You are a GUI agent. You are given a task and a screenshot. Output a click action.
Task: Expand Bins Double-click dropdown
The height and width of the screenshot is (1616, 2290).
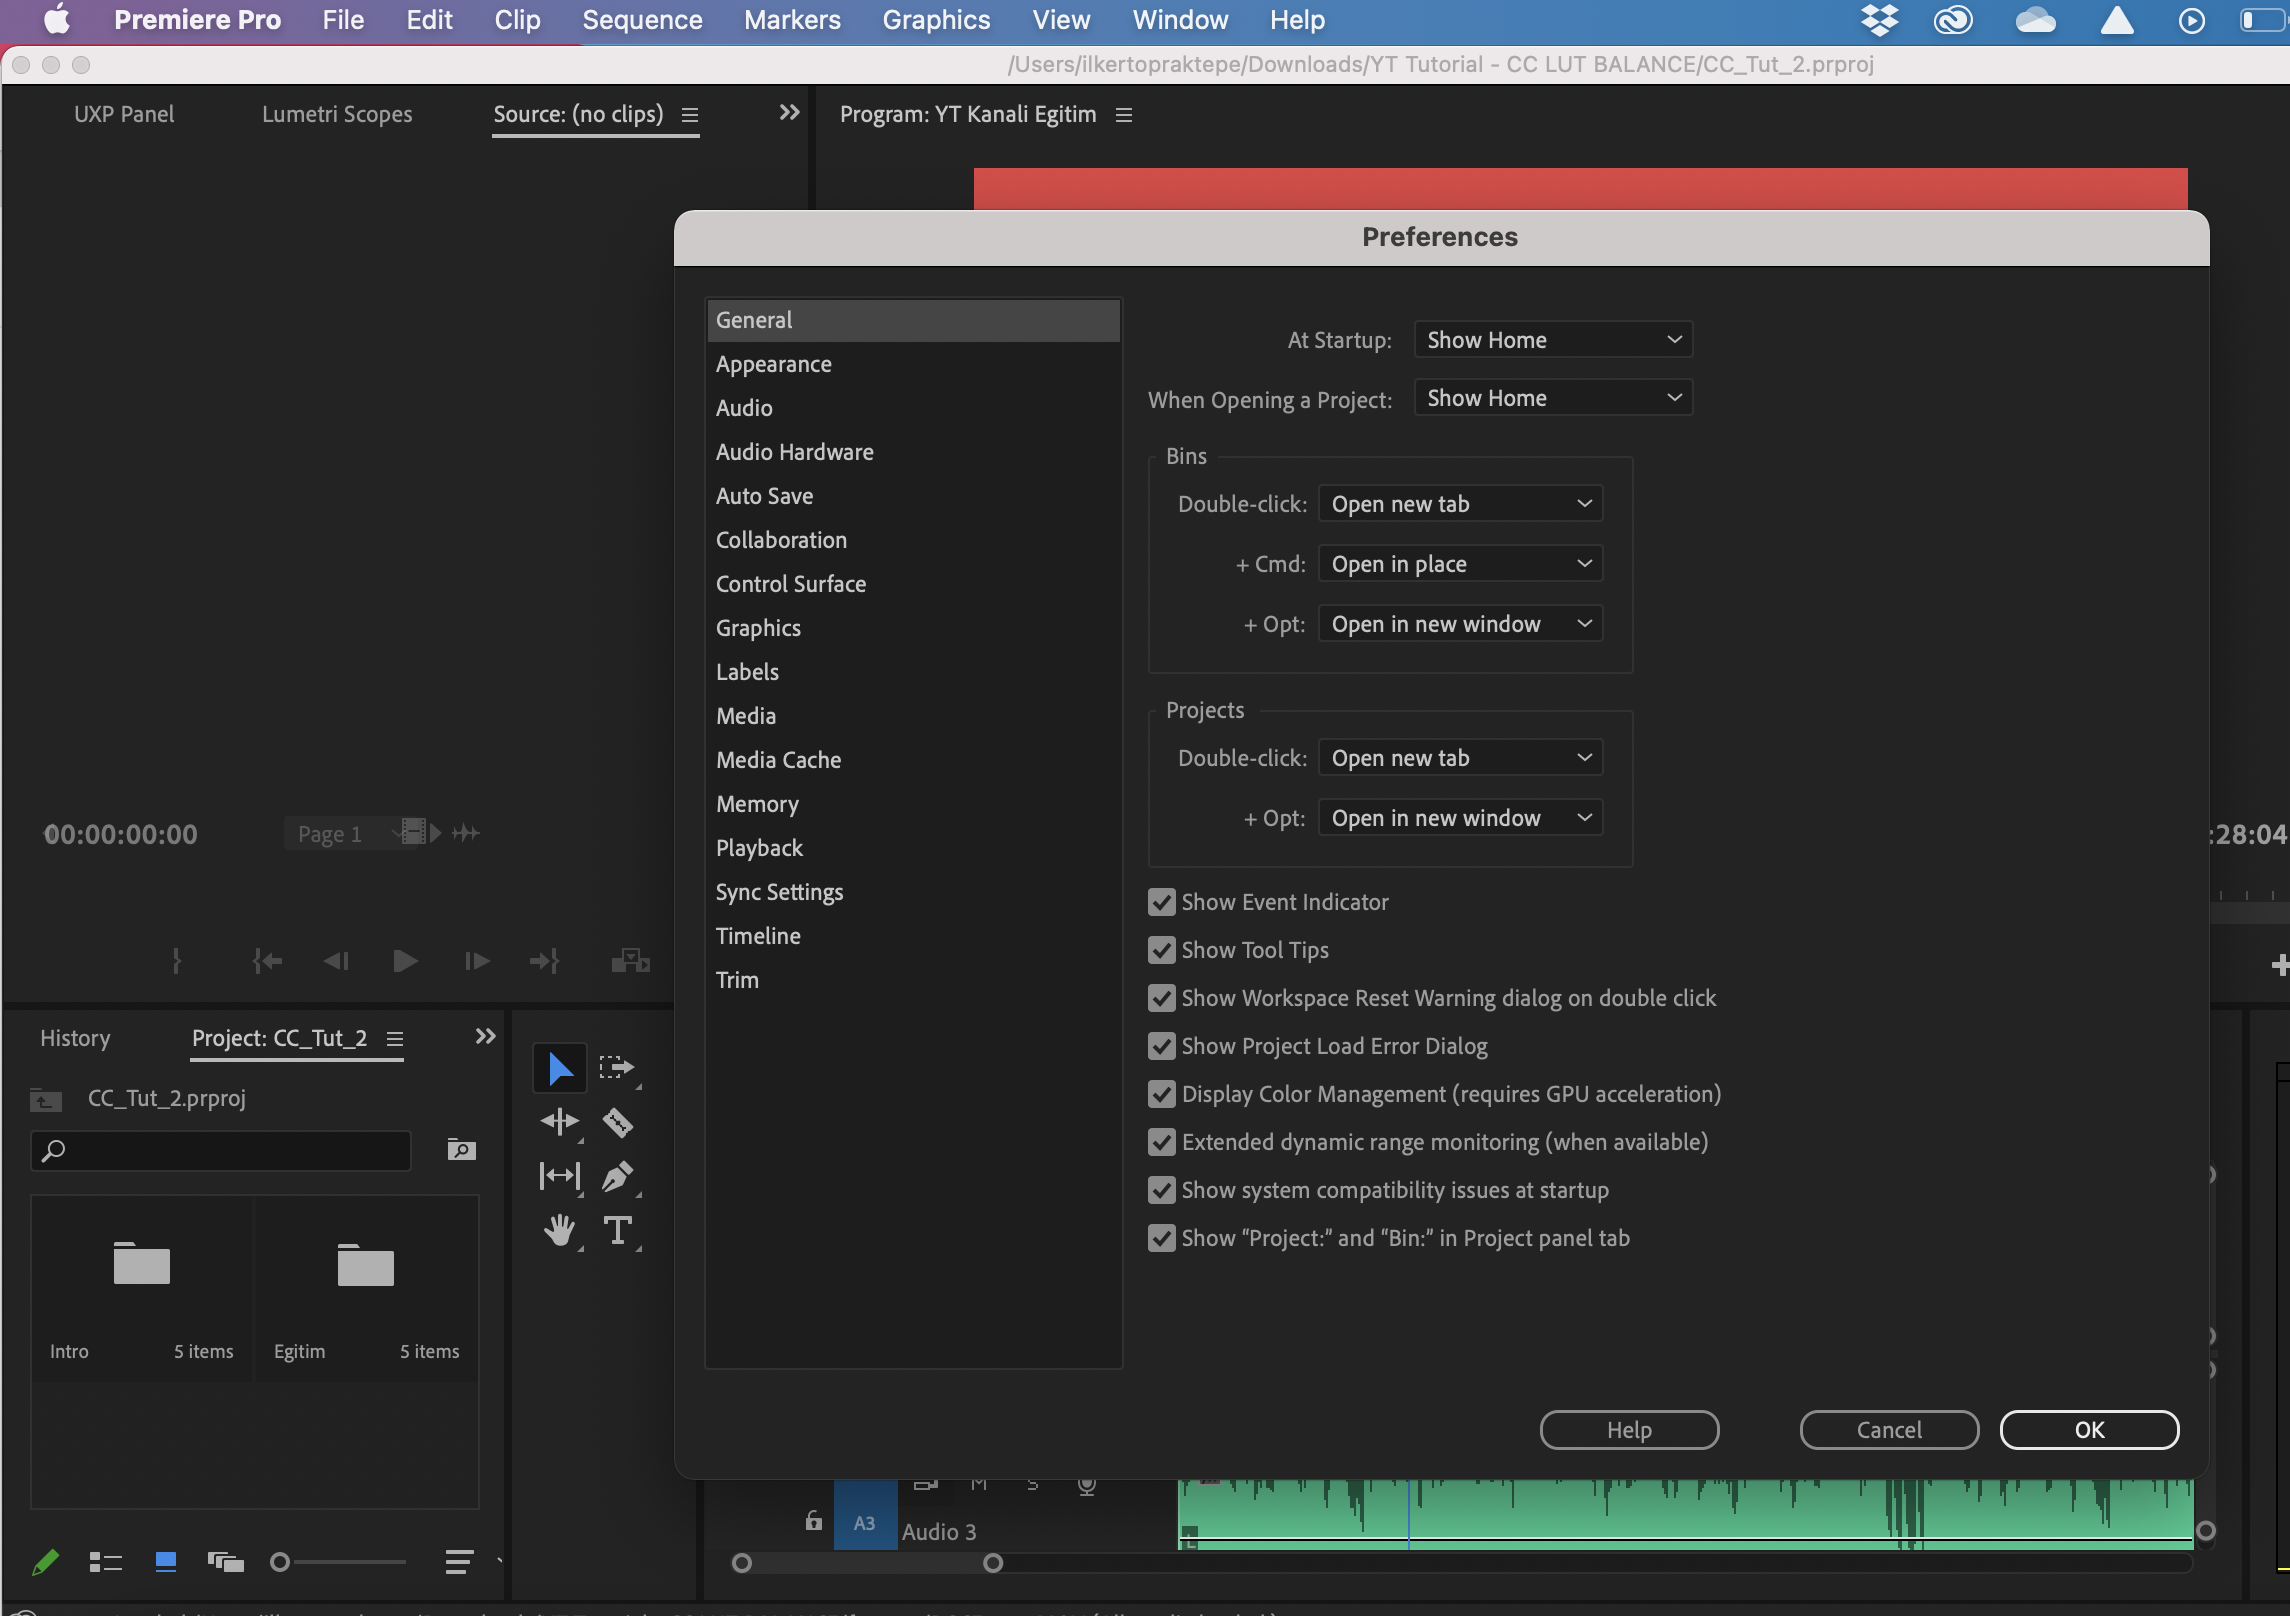pyautogui.click(x=1460, y=504)
